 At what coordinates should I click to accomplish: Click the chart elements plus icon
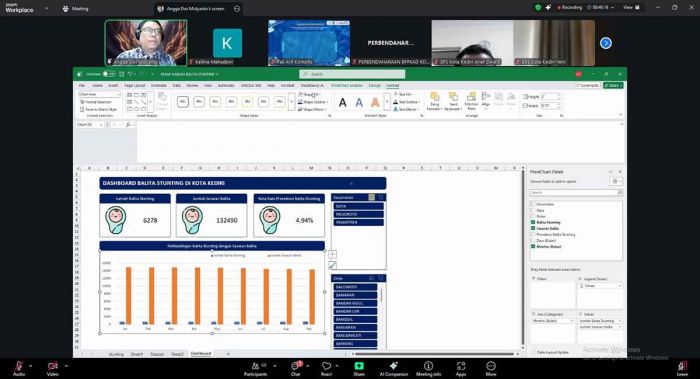tap(332, 254)
